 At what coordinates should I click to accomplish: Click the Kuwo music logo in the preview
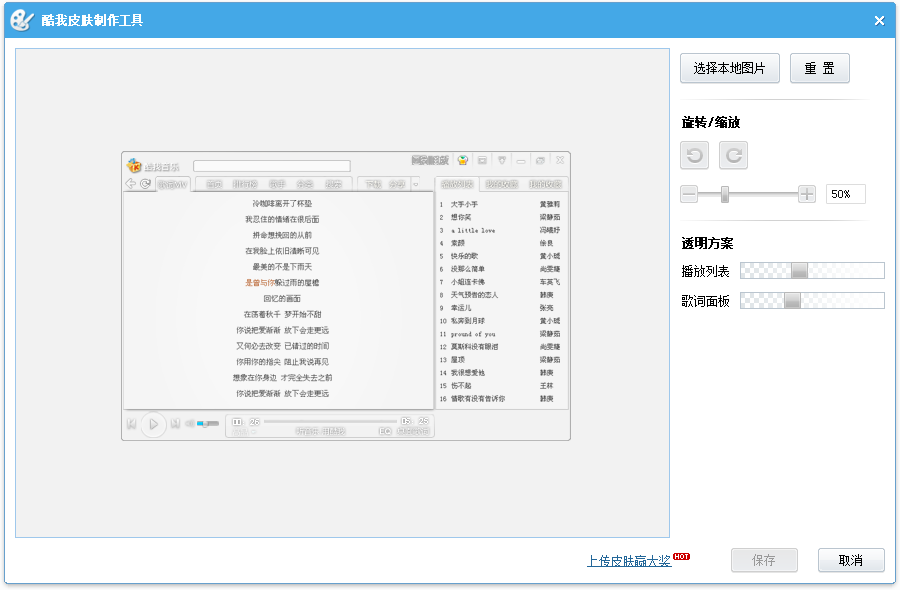134,165
